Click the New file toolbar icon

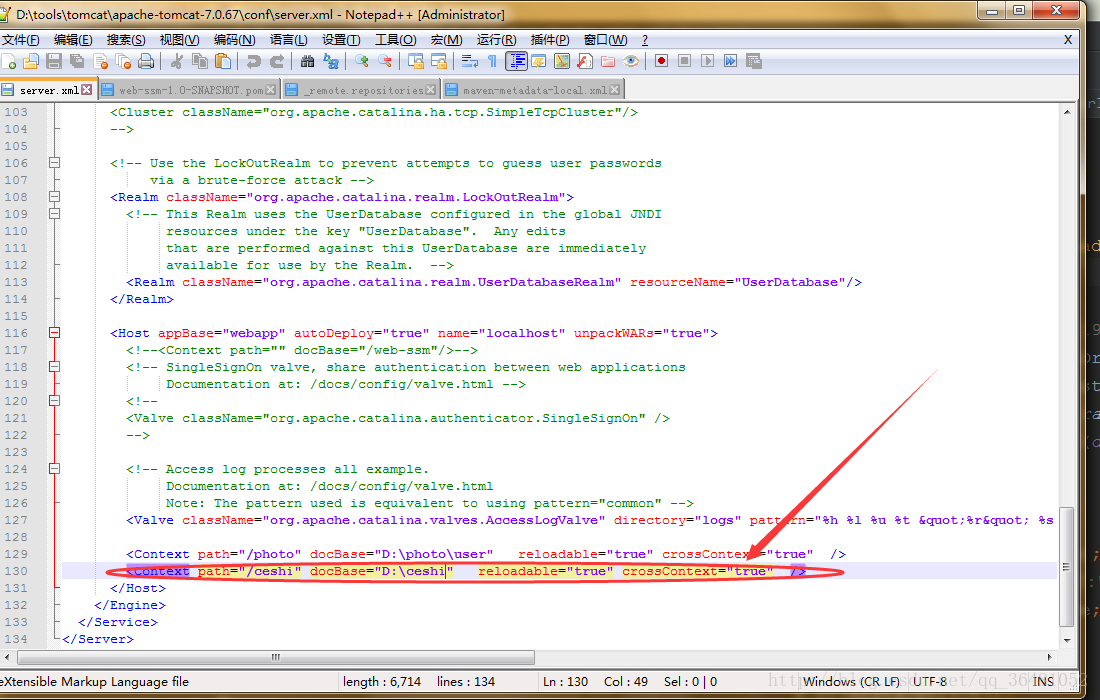tap(9, 62)
